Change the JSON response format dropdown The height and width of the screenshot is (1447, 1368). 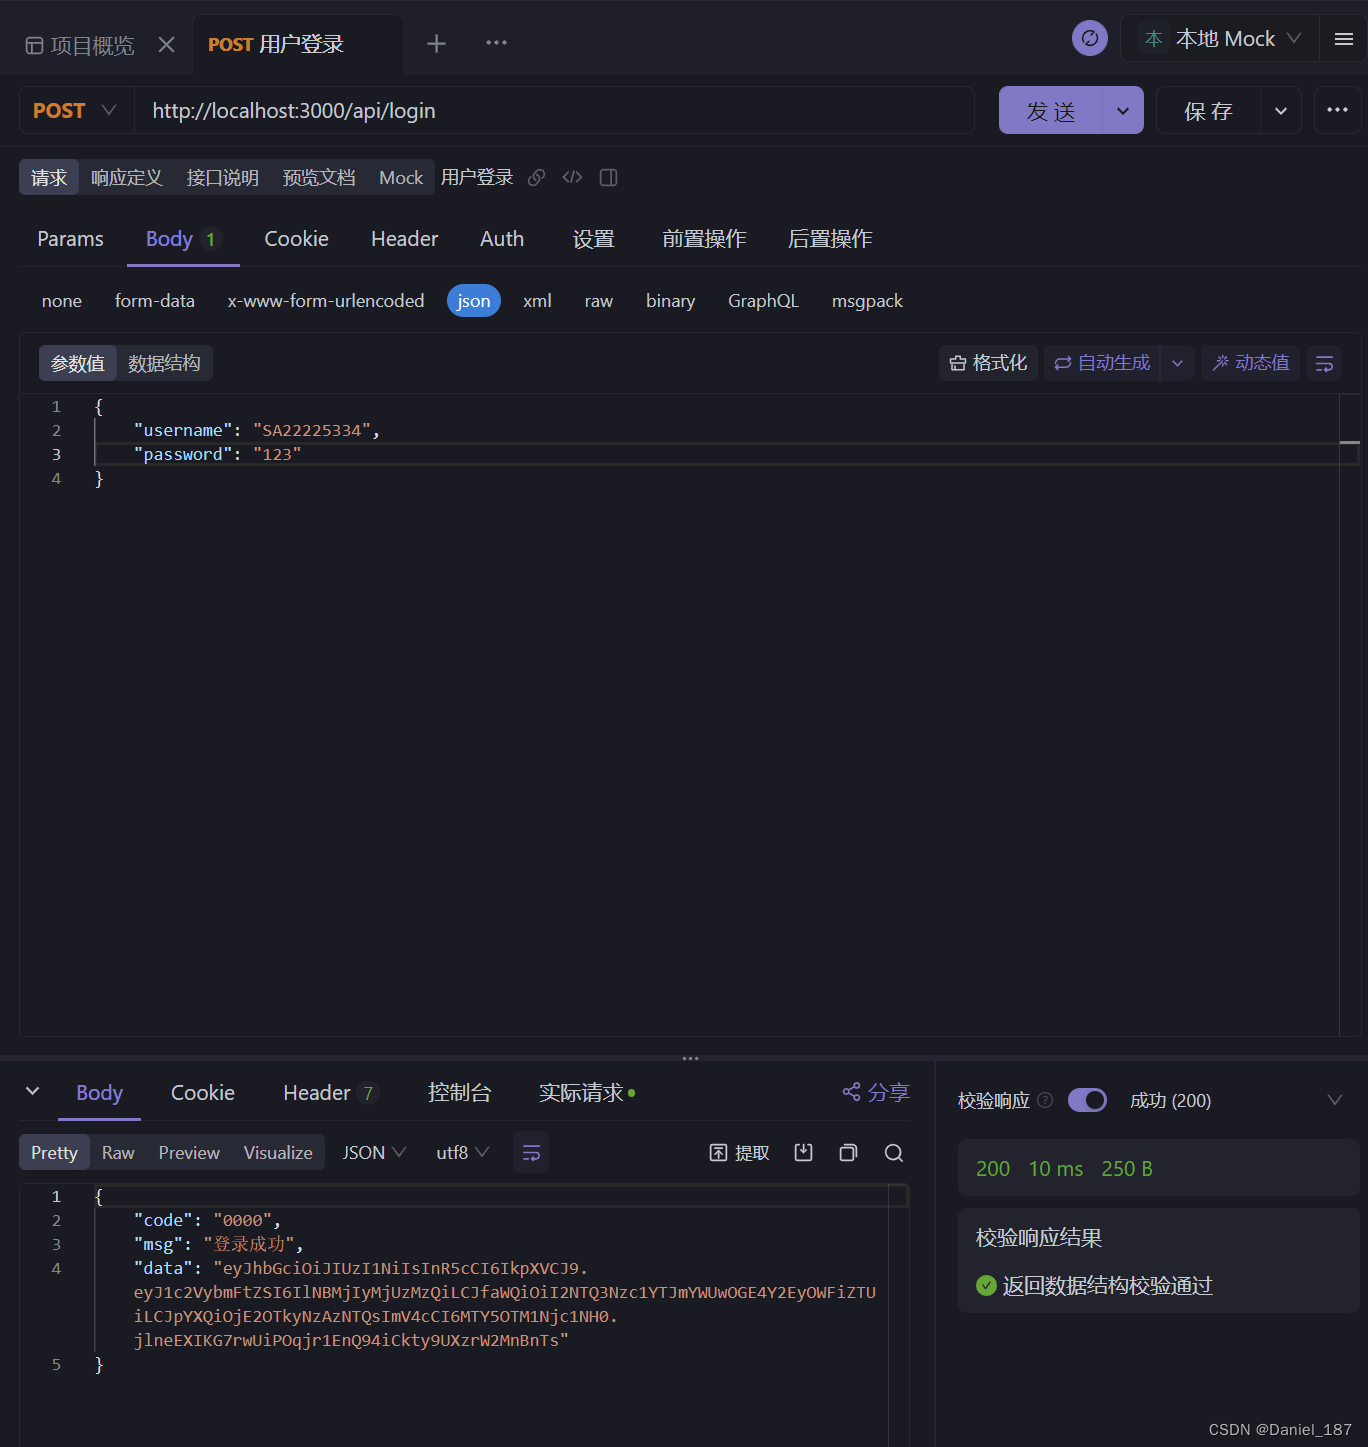374,1153
